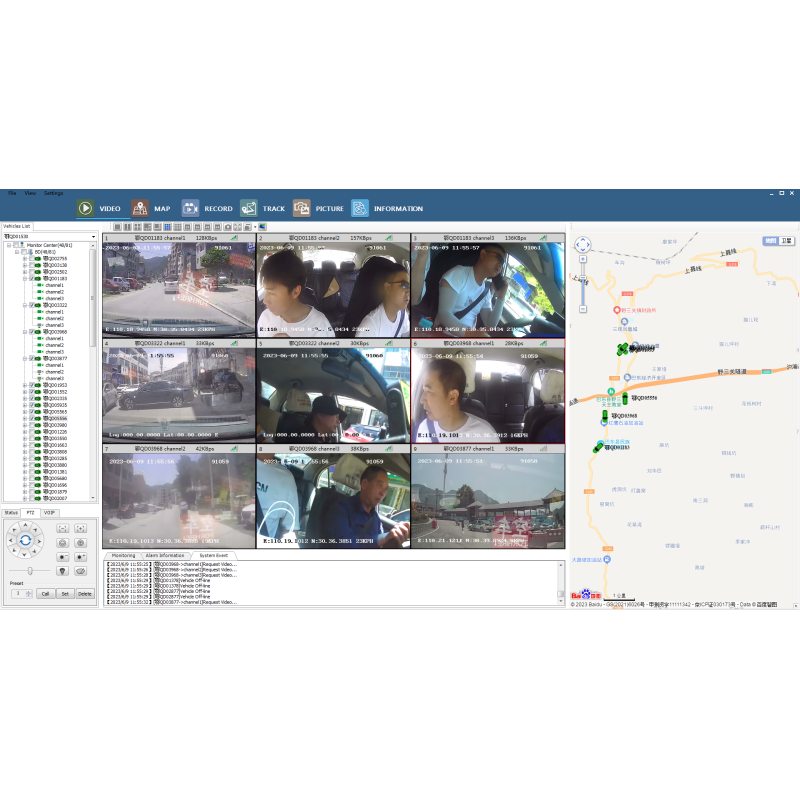Image resolution: width=800 pixels, height=800 pixels.
Task: Open the RECORD module
Action: pyautogui.click(x=207, y=209)
